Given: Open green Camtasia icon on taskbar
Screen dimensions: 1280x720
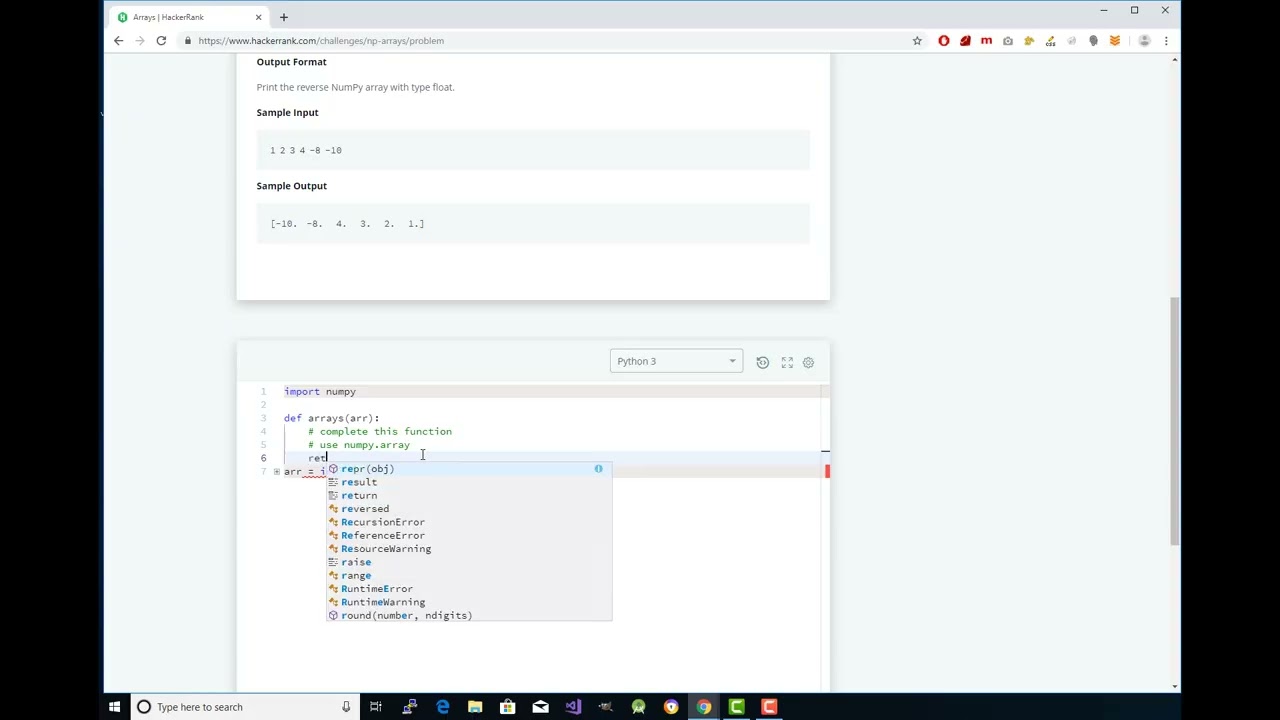Looking at the screenshot, I should 736,707.
